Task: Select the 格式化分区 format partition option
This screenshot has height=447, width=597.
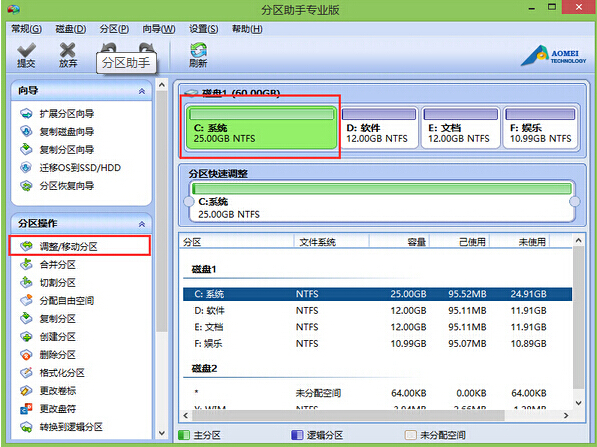Action: tap(62, 373)
